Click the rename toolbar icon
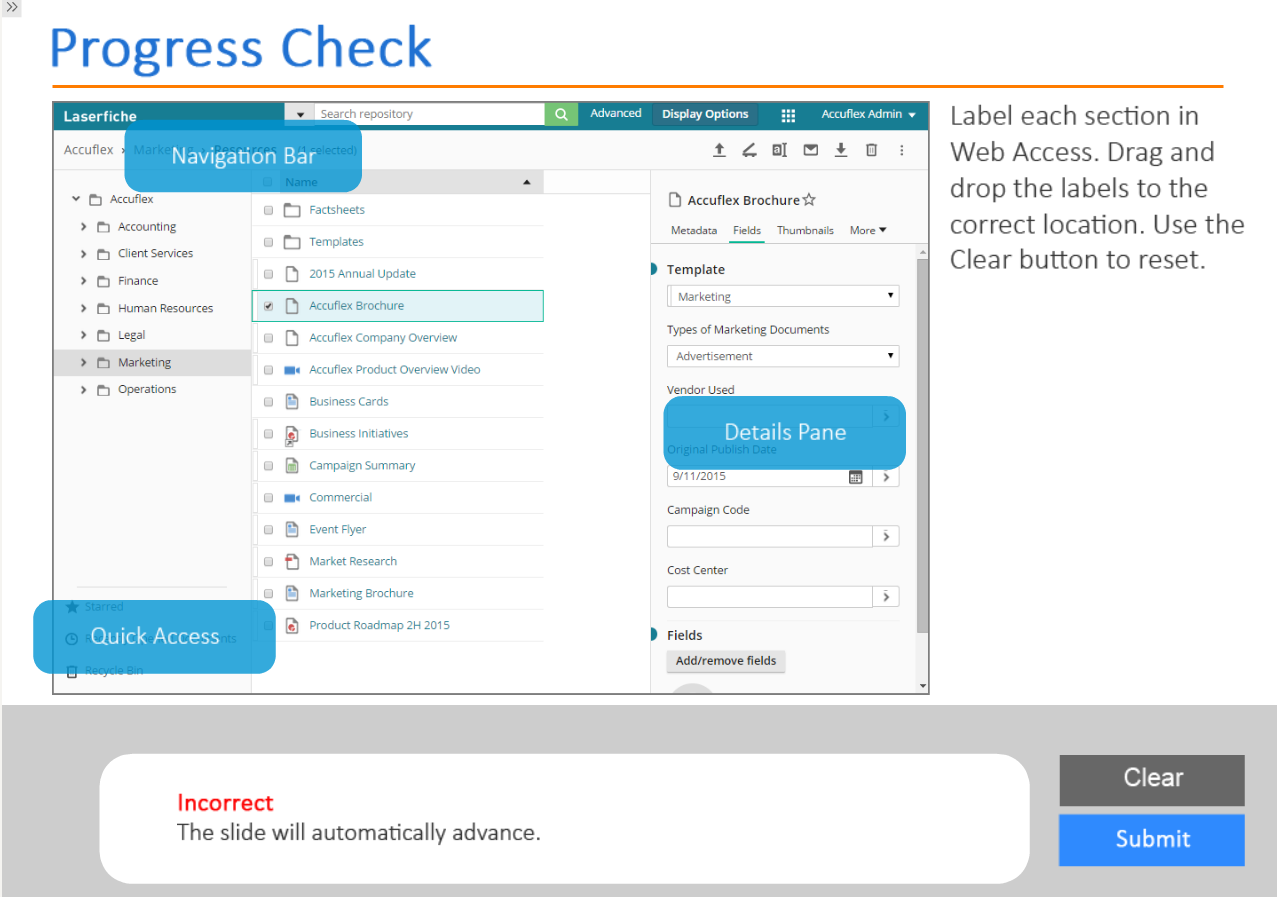Image resolution: width=1277 pixels, height=897 pixels. [779, 150]
